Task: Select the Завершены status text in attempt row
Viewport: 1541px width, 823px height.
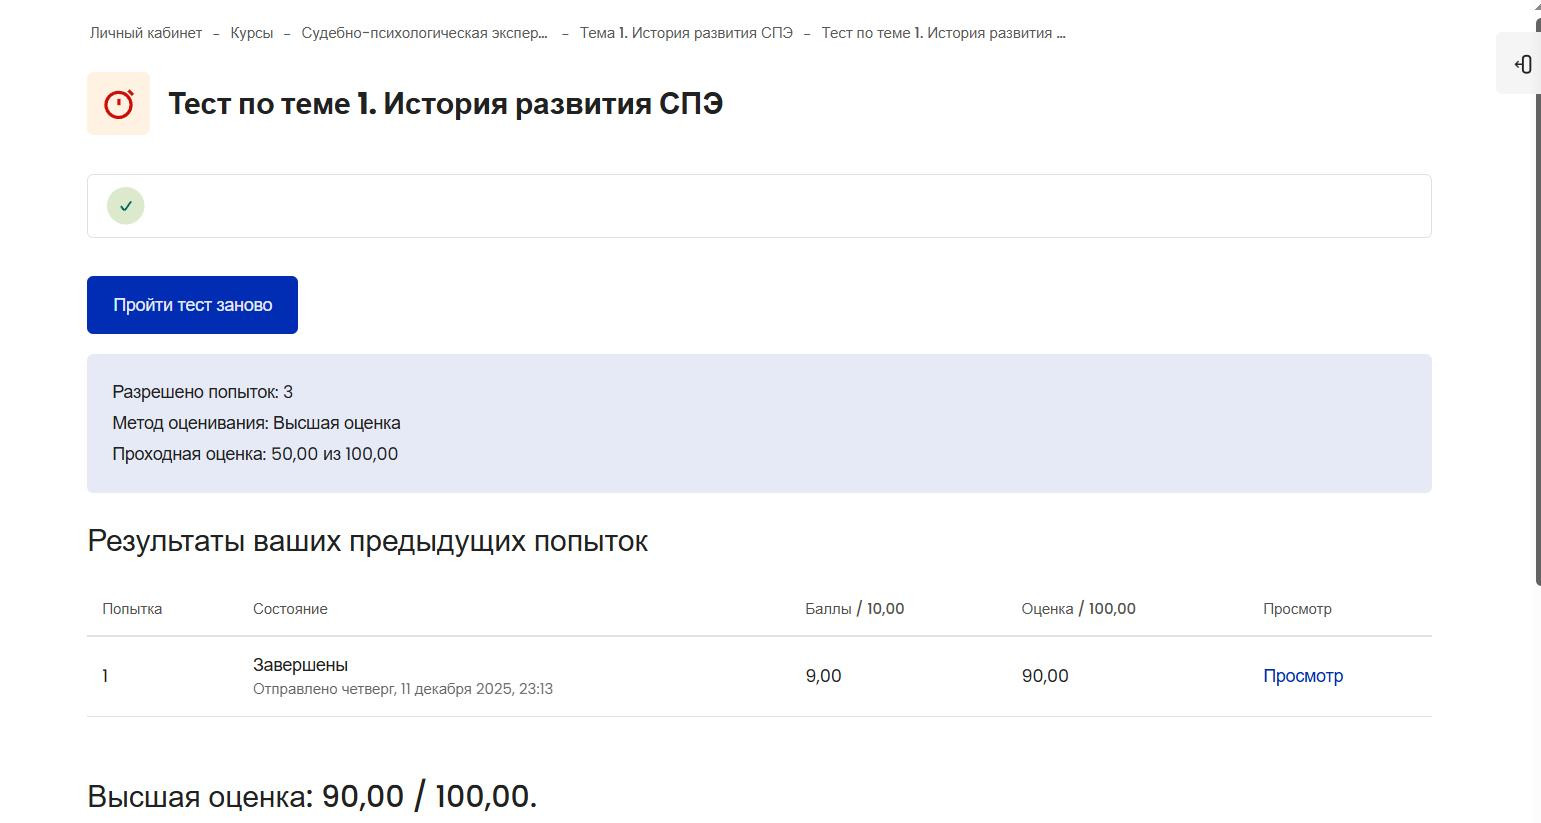Action: [300, 665]
